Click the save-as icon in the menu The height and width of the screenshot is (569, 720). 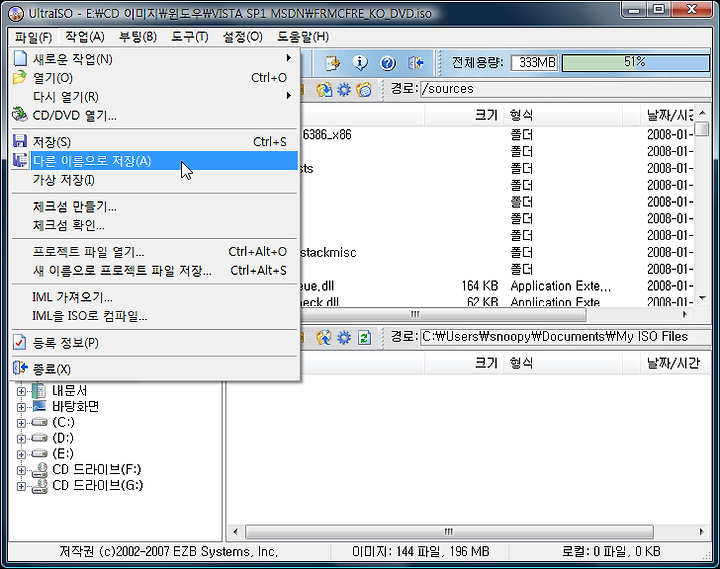click(20, 160)
